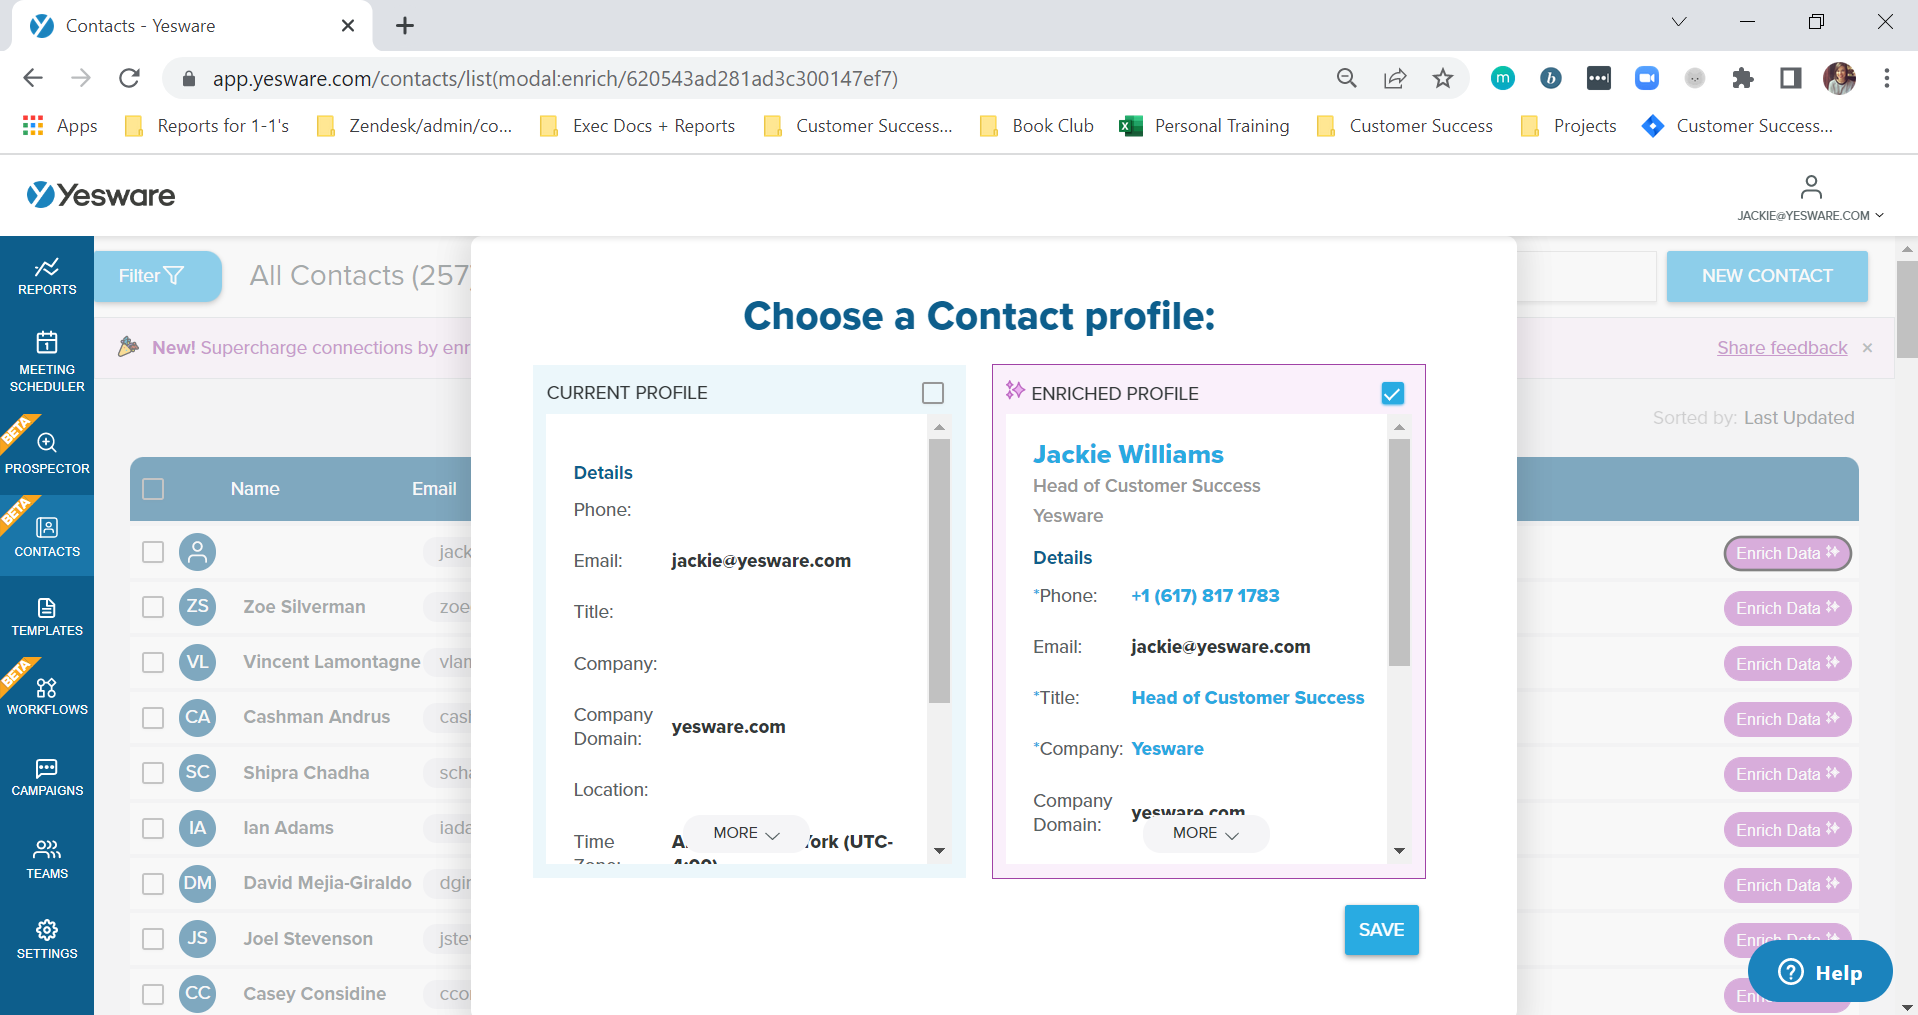Image resolution: width=1918 pixels, height=1015 pixels.
Task: Select the Vincent Lamontagne row checkbox
Action: click(x=153, y=662)
